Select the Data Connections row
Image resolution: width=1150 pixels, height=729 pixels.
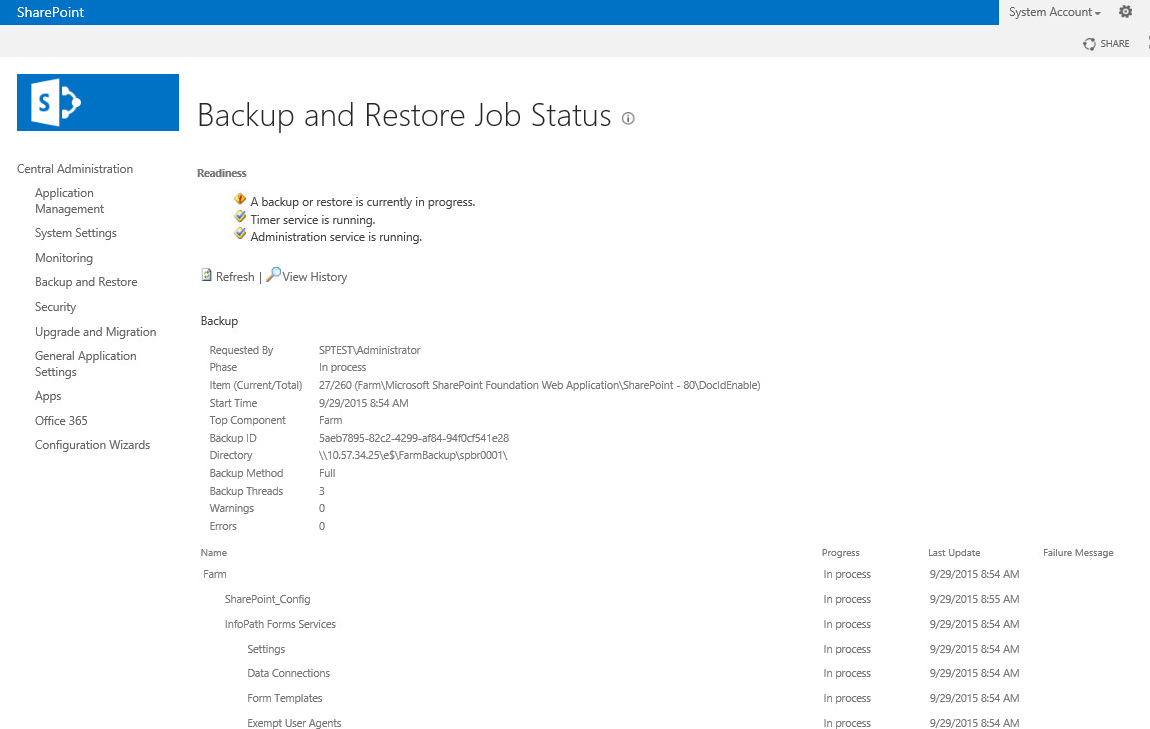pyautogui.click(x=289, y=673)
